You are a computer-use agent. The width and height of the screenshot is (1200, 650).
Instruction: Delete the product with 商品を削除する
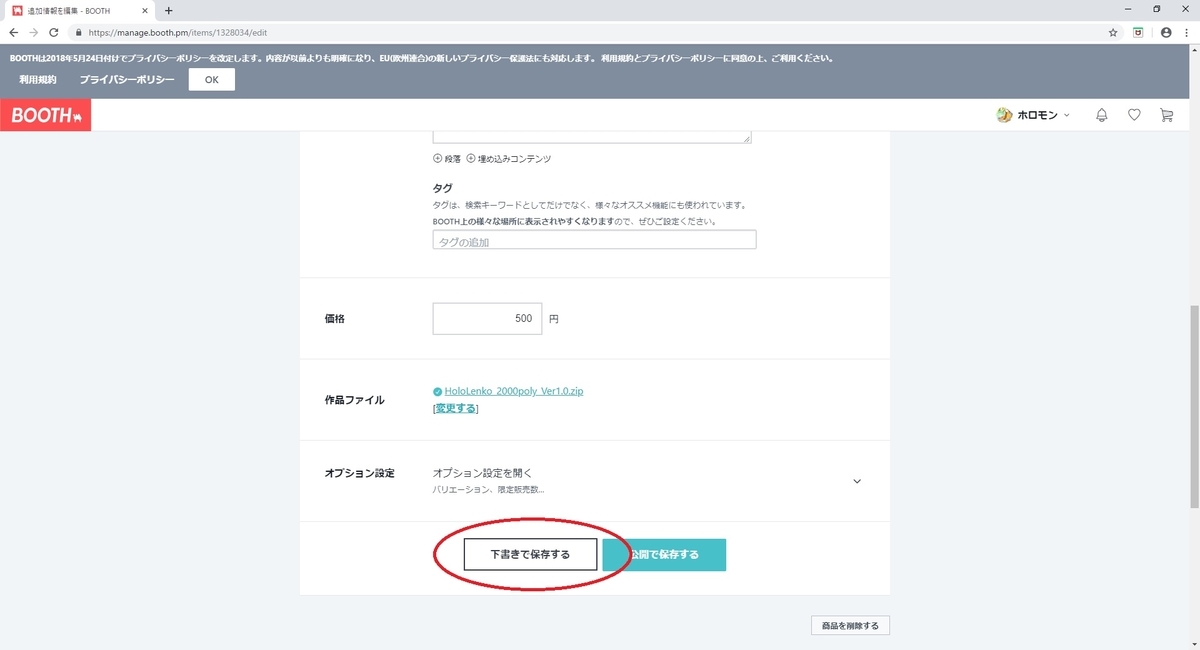[x=849, y=625]
